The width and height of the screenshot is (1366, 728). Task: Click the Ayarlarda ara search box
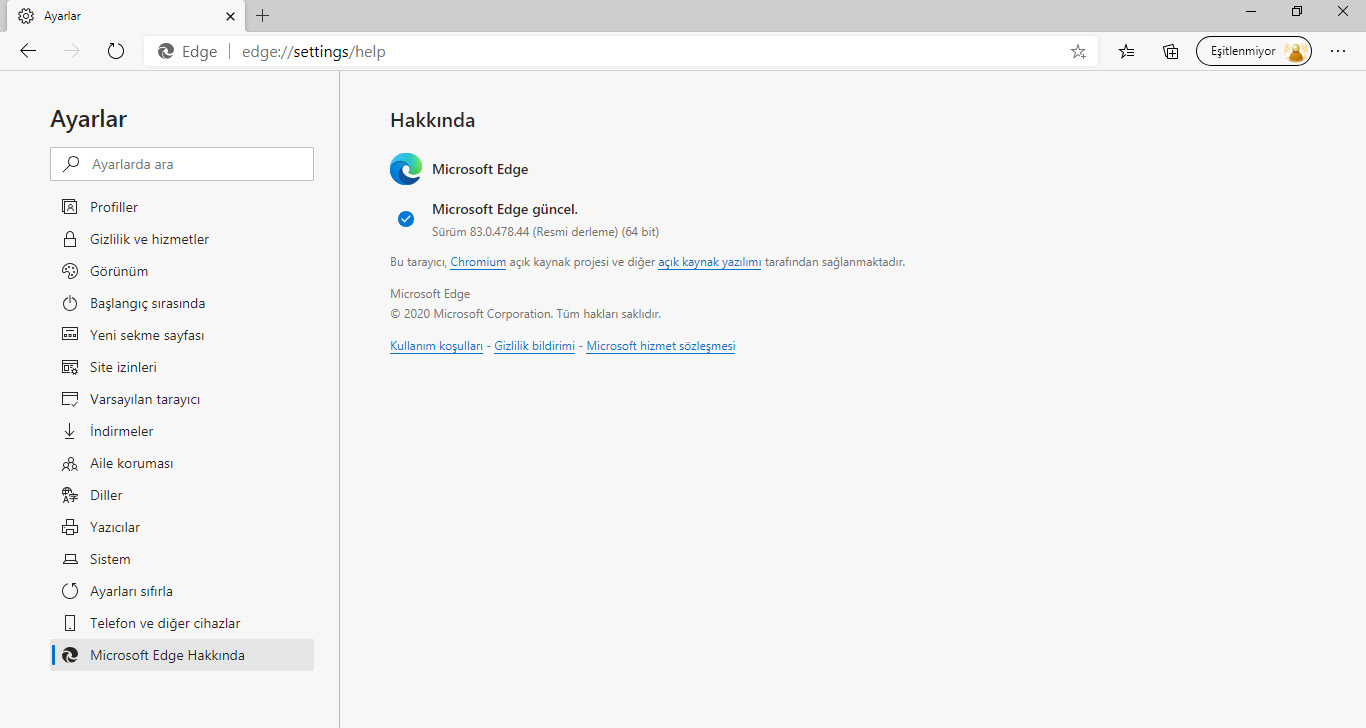[x=182, y=164]
